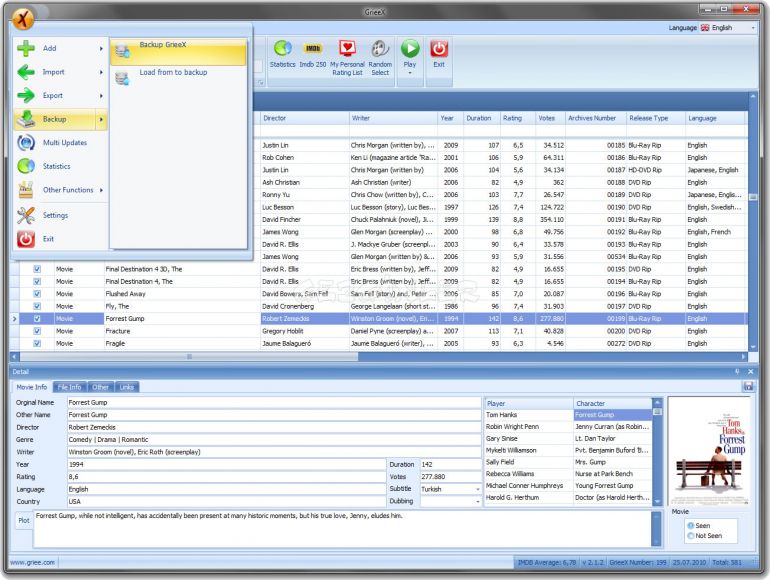Click the Plot text area

(x=342, y=529)
